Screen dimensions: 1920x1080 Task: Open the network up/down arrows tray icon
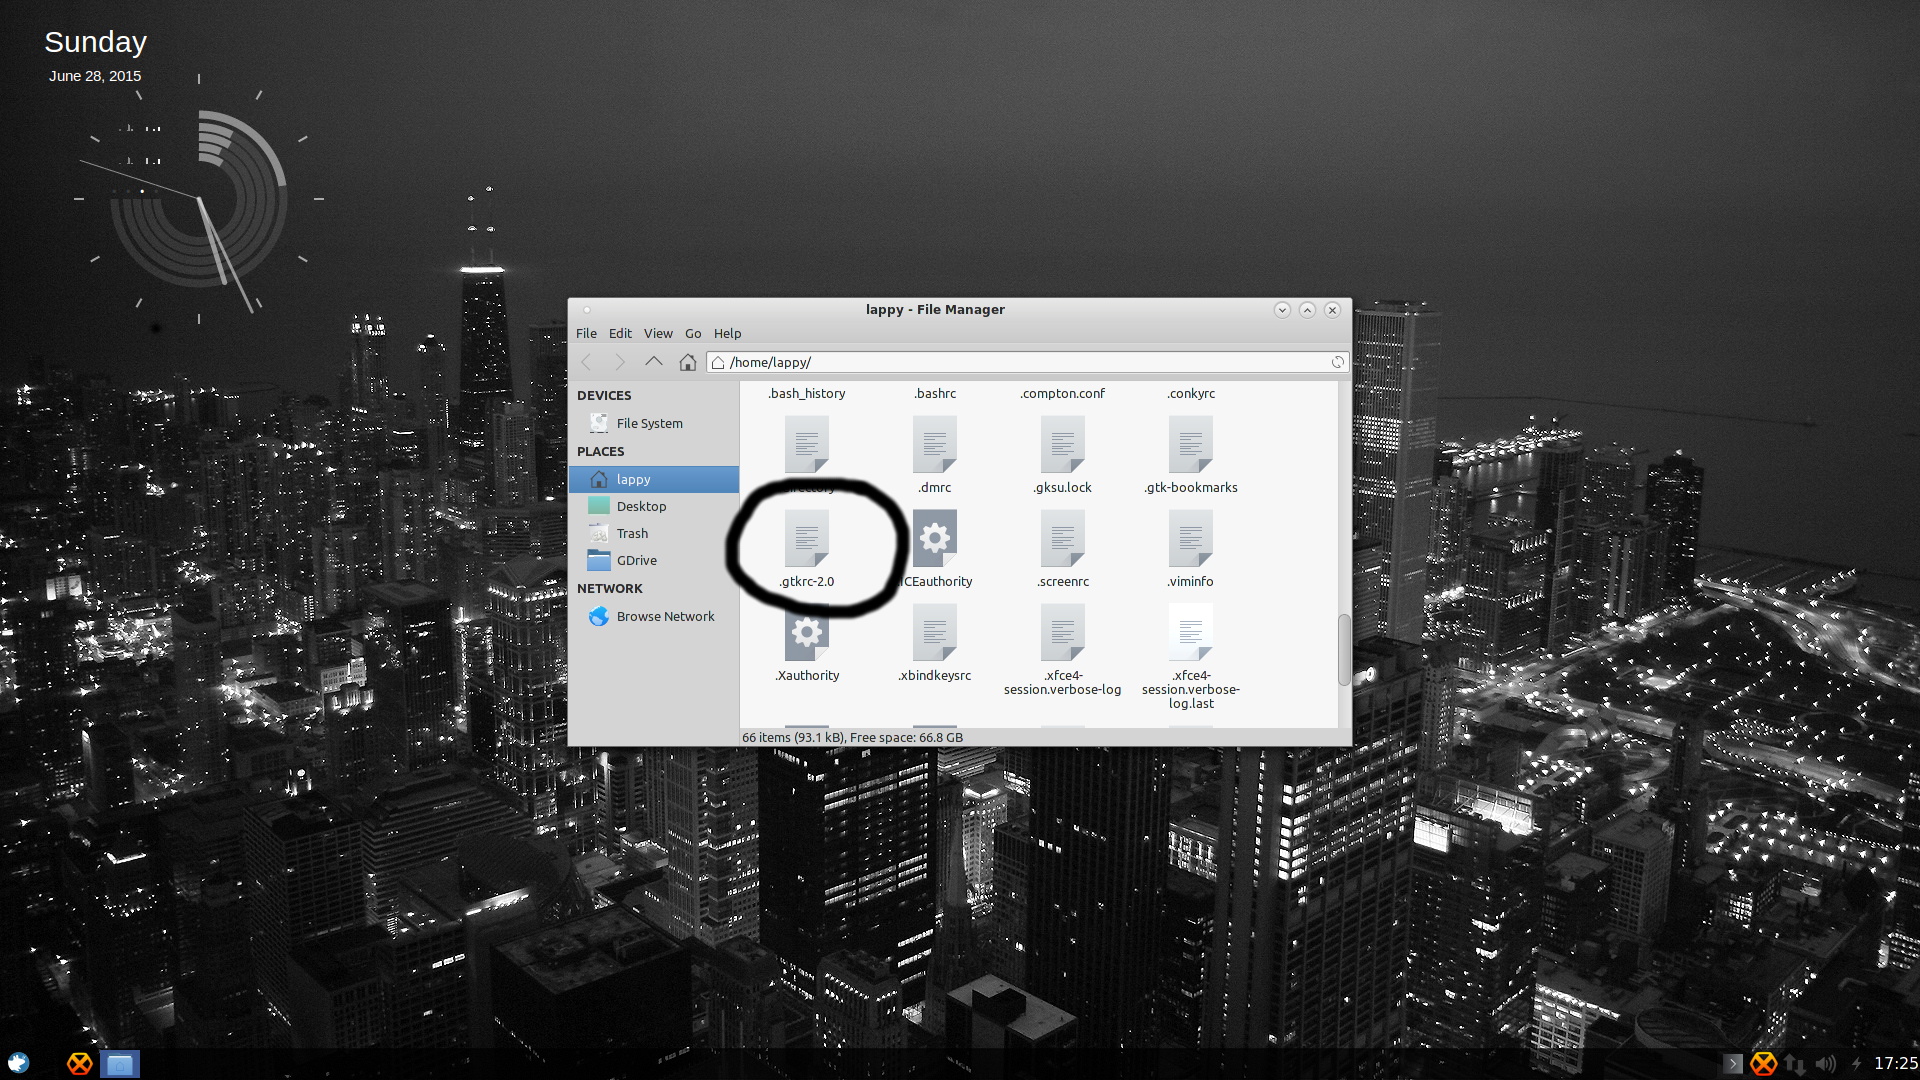[x=1795, y=1064]
